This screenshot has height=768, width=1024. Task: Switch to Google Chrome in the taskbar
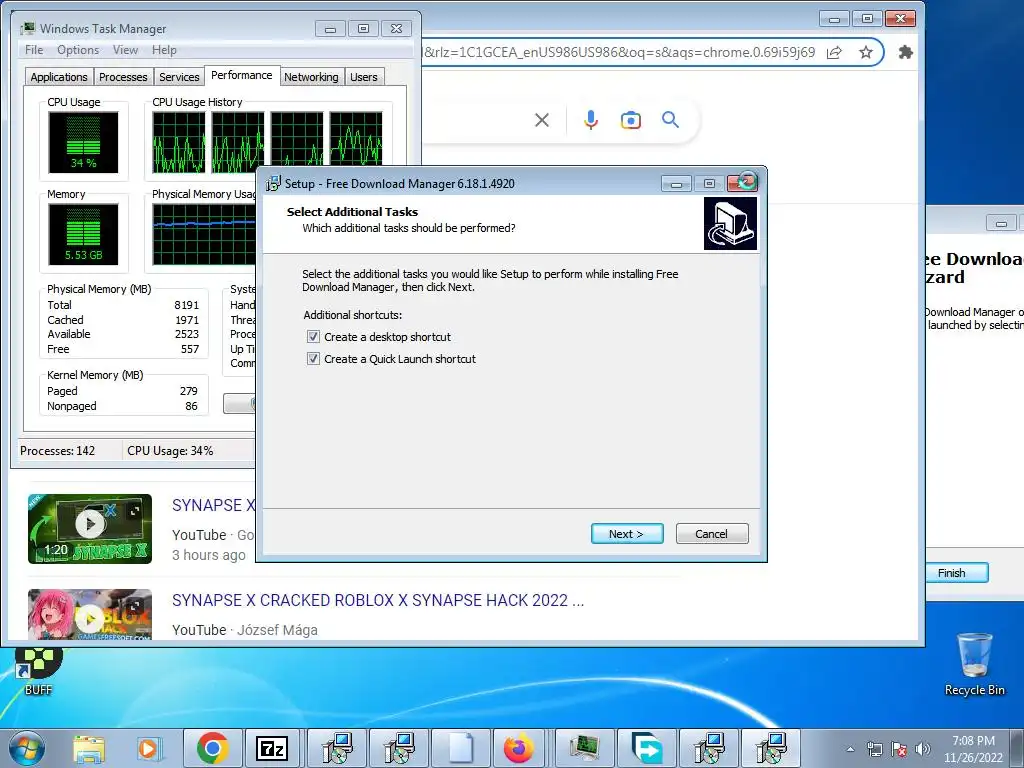(x=212, y=748)
